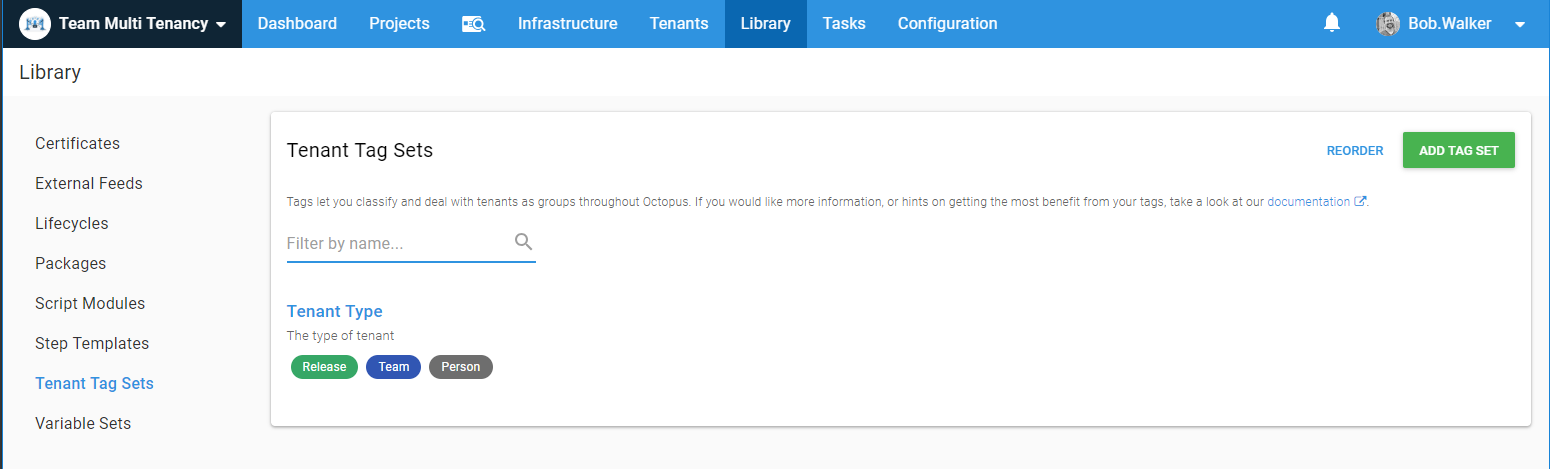Open the Configuration menu

[947, 23]
